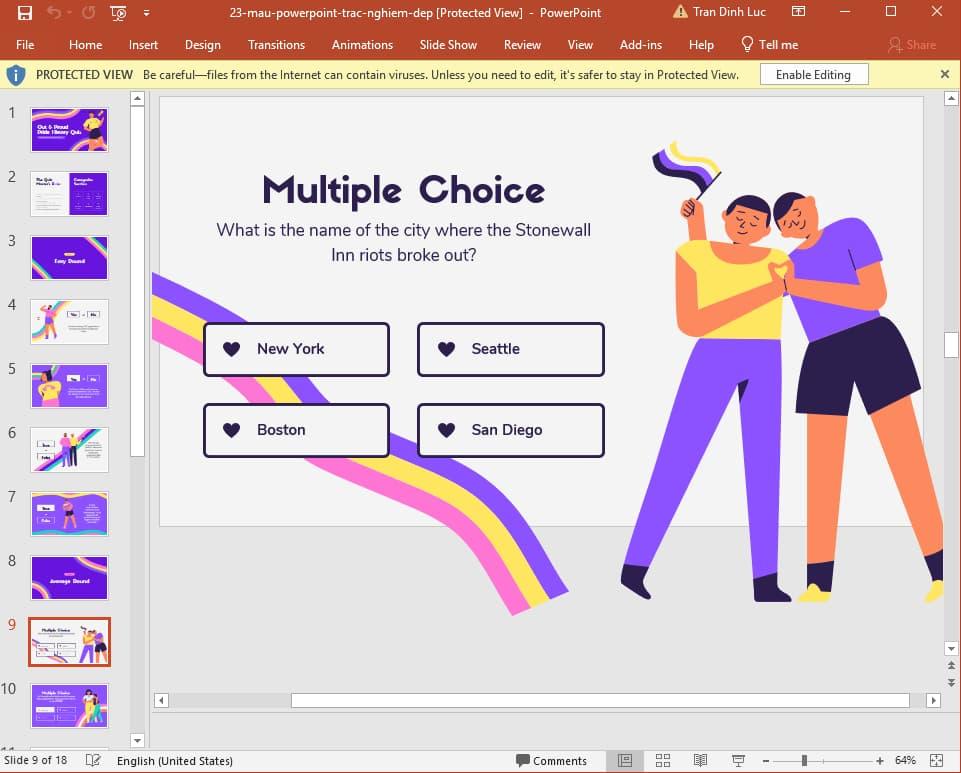The width and height of the screenshot is (961, 773).
Task: Click the Enable Editing button
Action: [815, 74]
